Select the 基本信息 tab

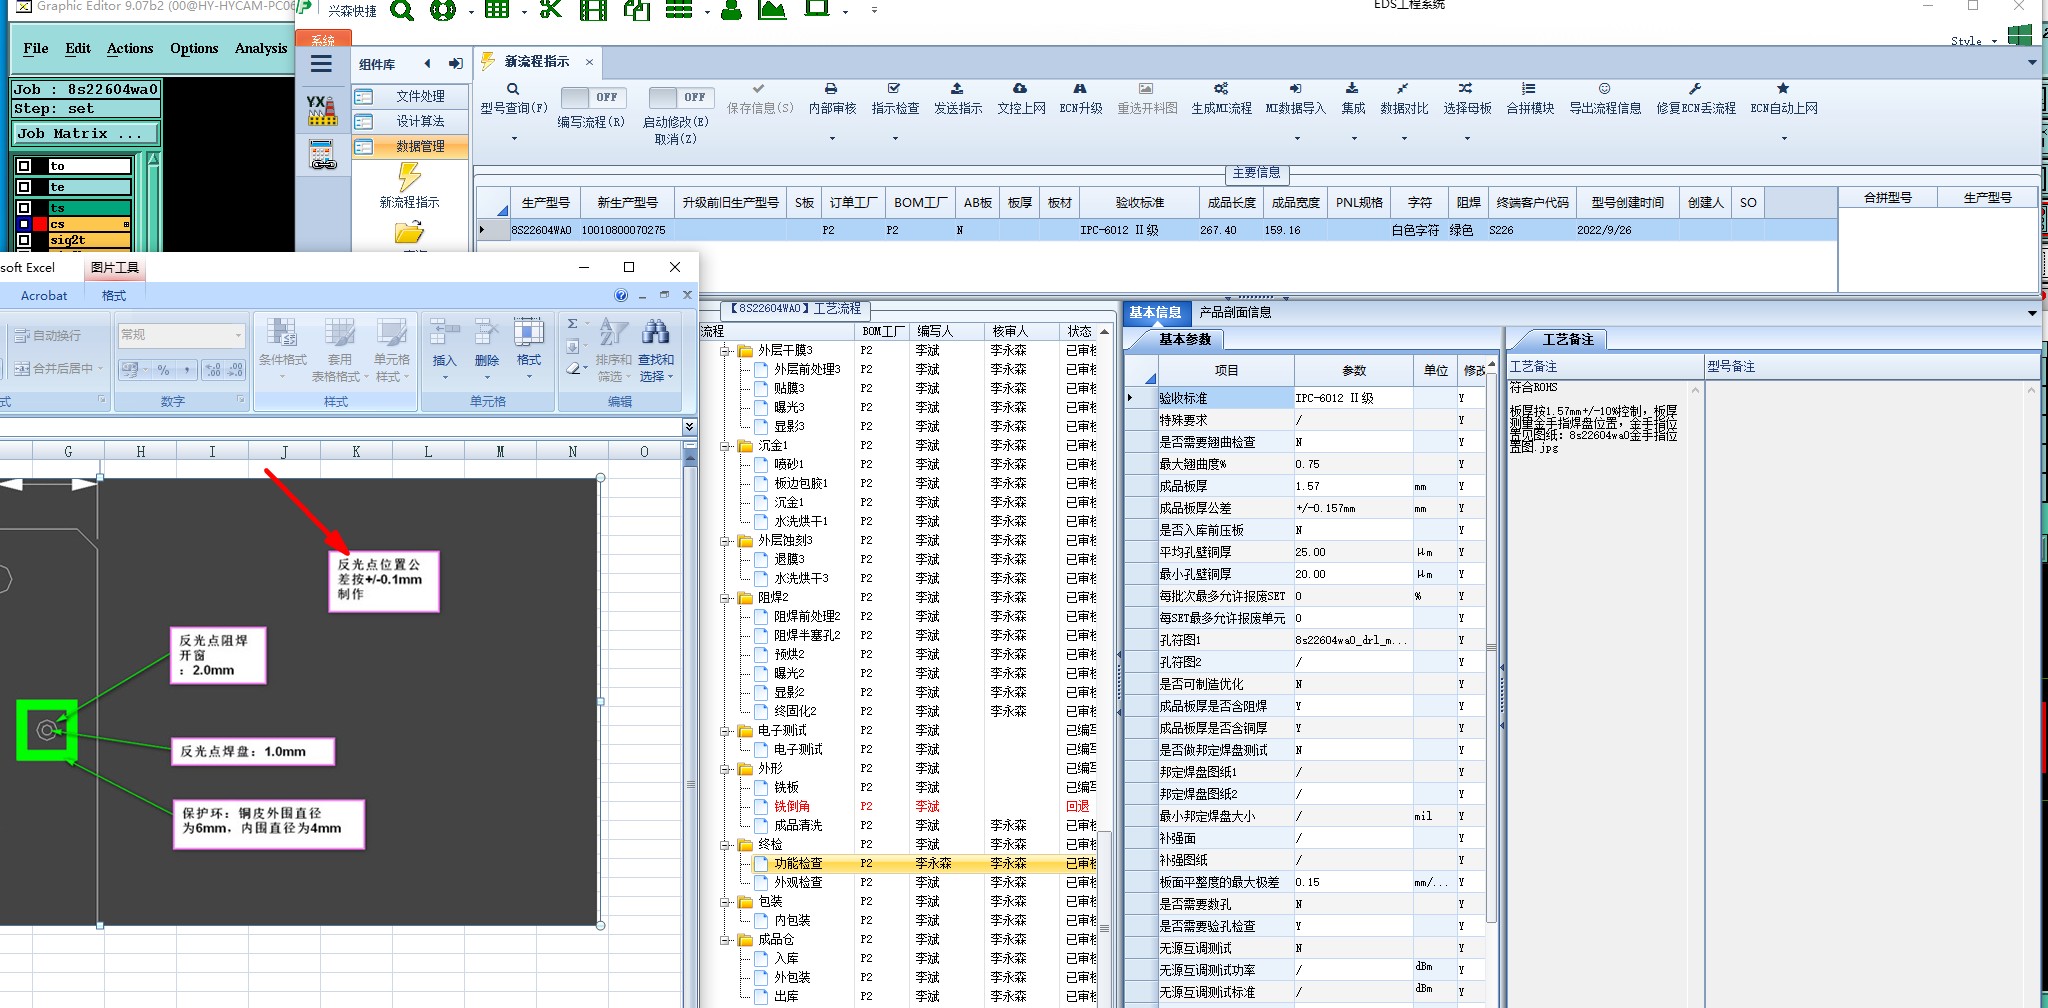[x=1155, y=312]
